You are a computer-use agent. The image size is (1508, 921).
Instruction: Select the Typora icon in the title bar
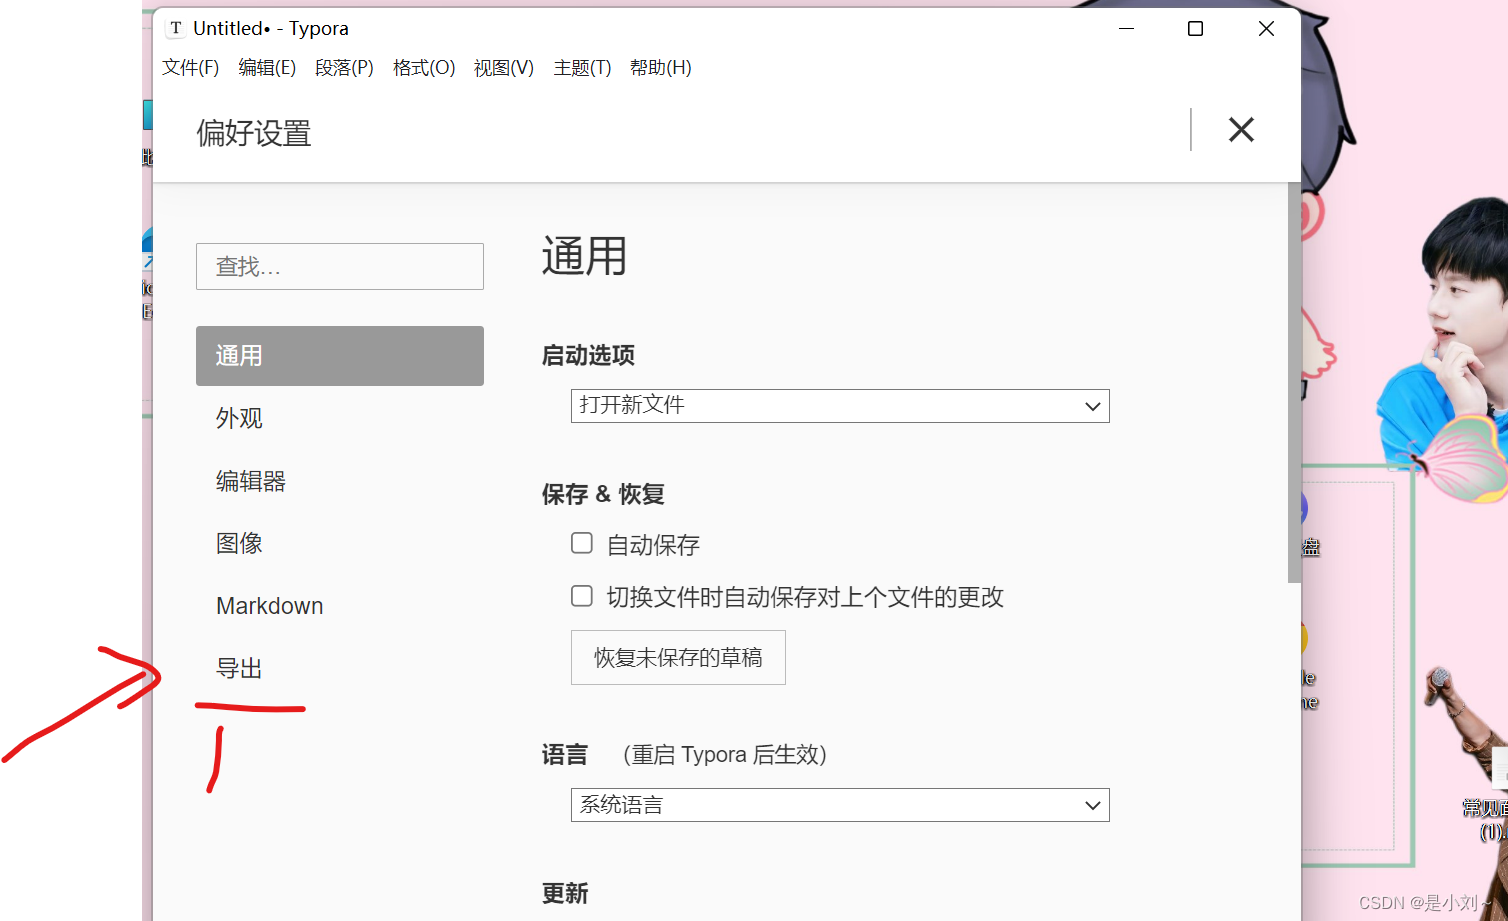click(x=175, y=28)
